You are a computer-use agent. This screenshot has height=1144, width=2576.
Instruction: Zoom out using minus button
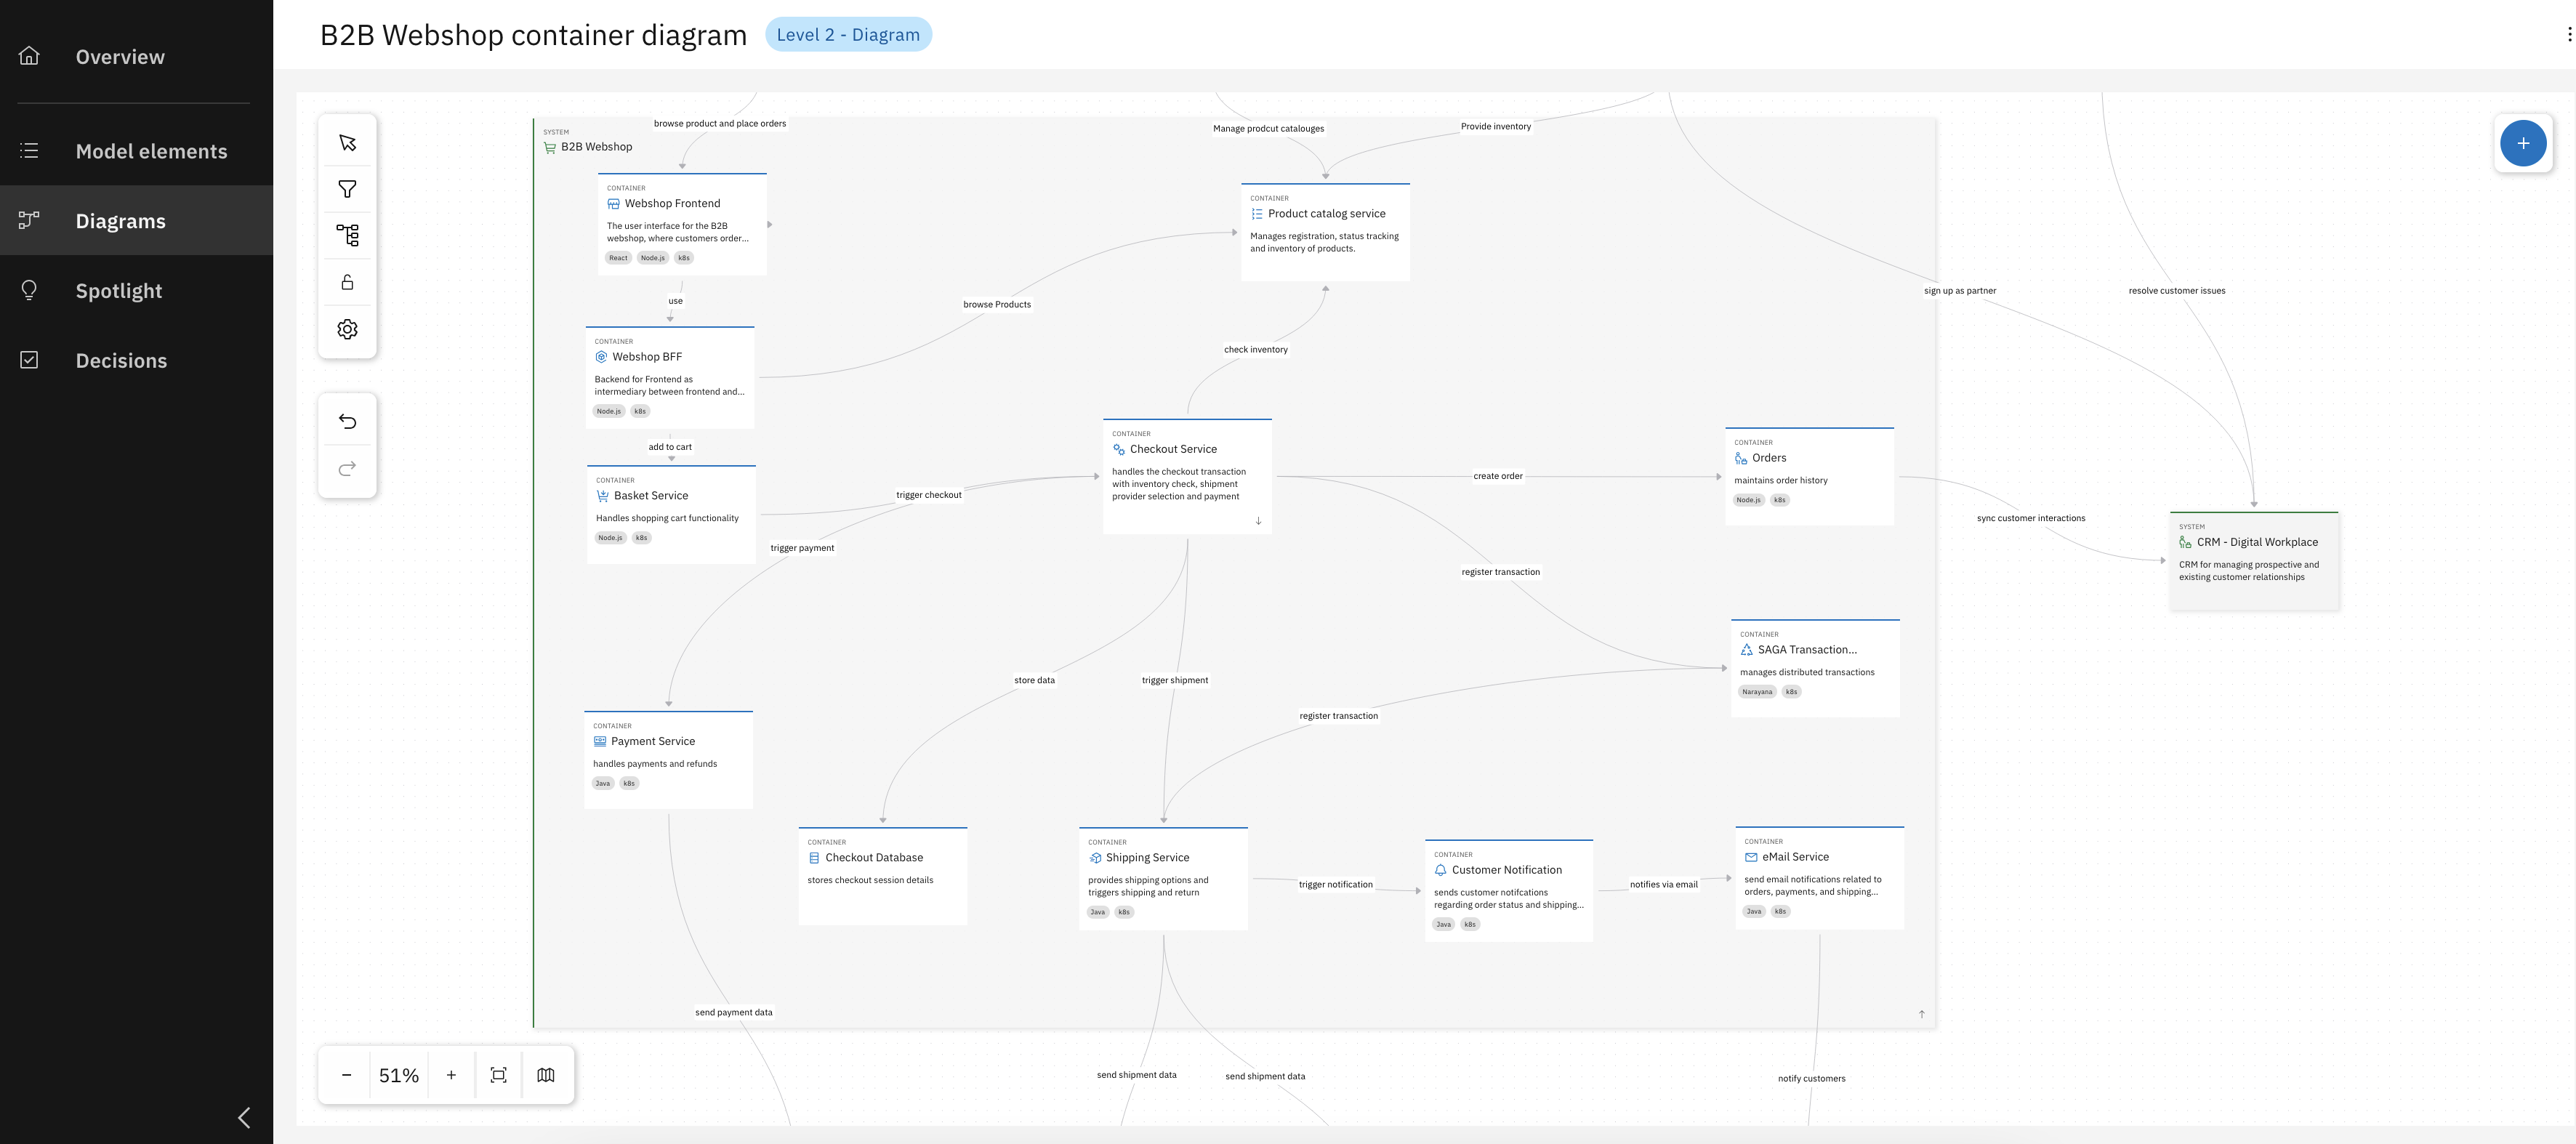click(346, 1075)
